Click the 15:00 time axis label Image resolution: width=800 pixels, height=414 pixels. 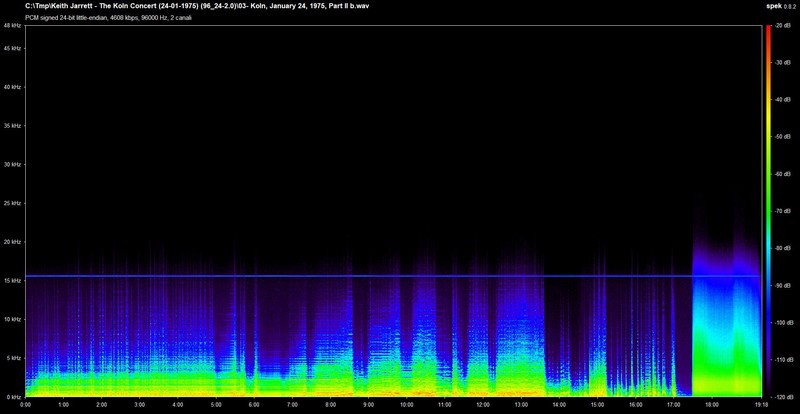click(x=598, y=404)
